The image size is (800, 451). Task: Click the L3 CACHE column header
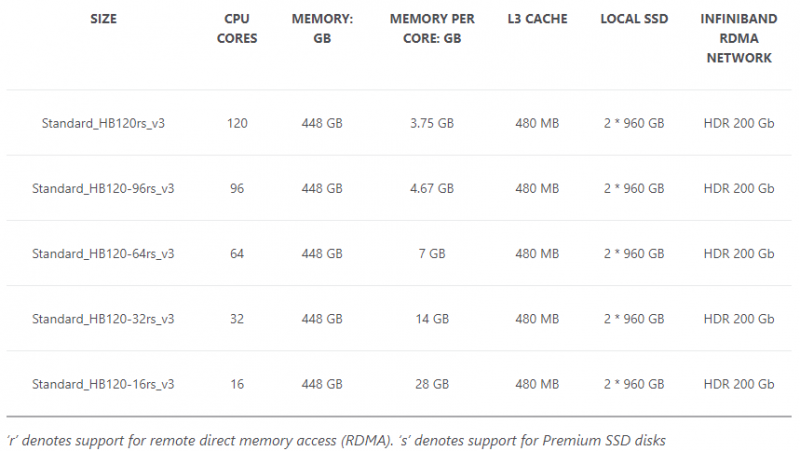[x=537, y=19]
